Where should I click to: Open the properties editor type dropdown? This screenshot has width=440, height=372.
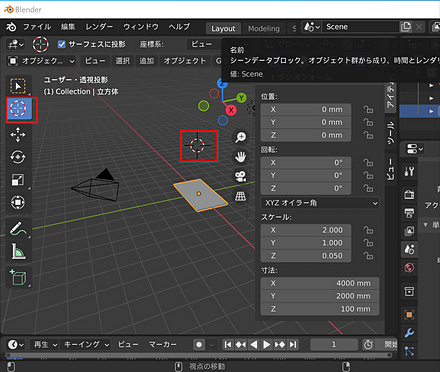coord(414,149)
